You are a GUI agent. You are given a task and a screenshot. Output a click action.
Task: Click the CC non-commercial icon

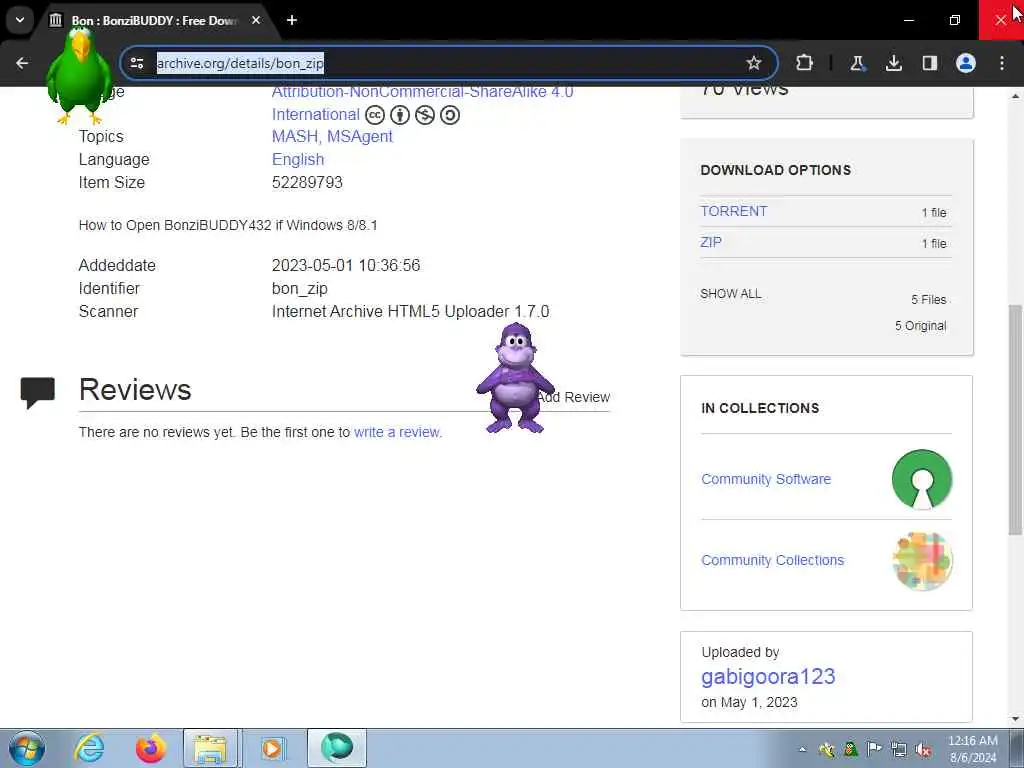tap(424, 115)
